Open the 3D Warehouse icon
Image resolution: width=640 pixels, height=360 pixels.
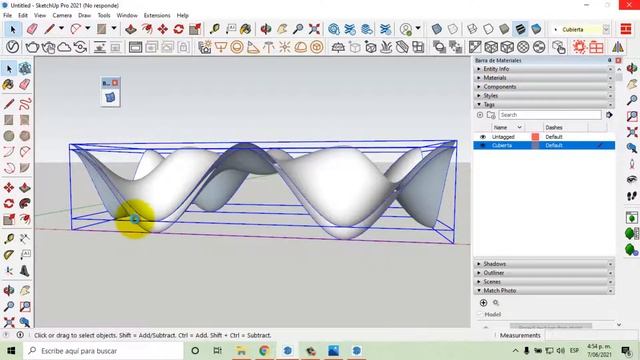[334, 29]
